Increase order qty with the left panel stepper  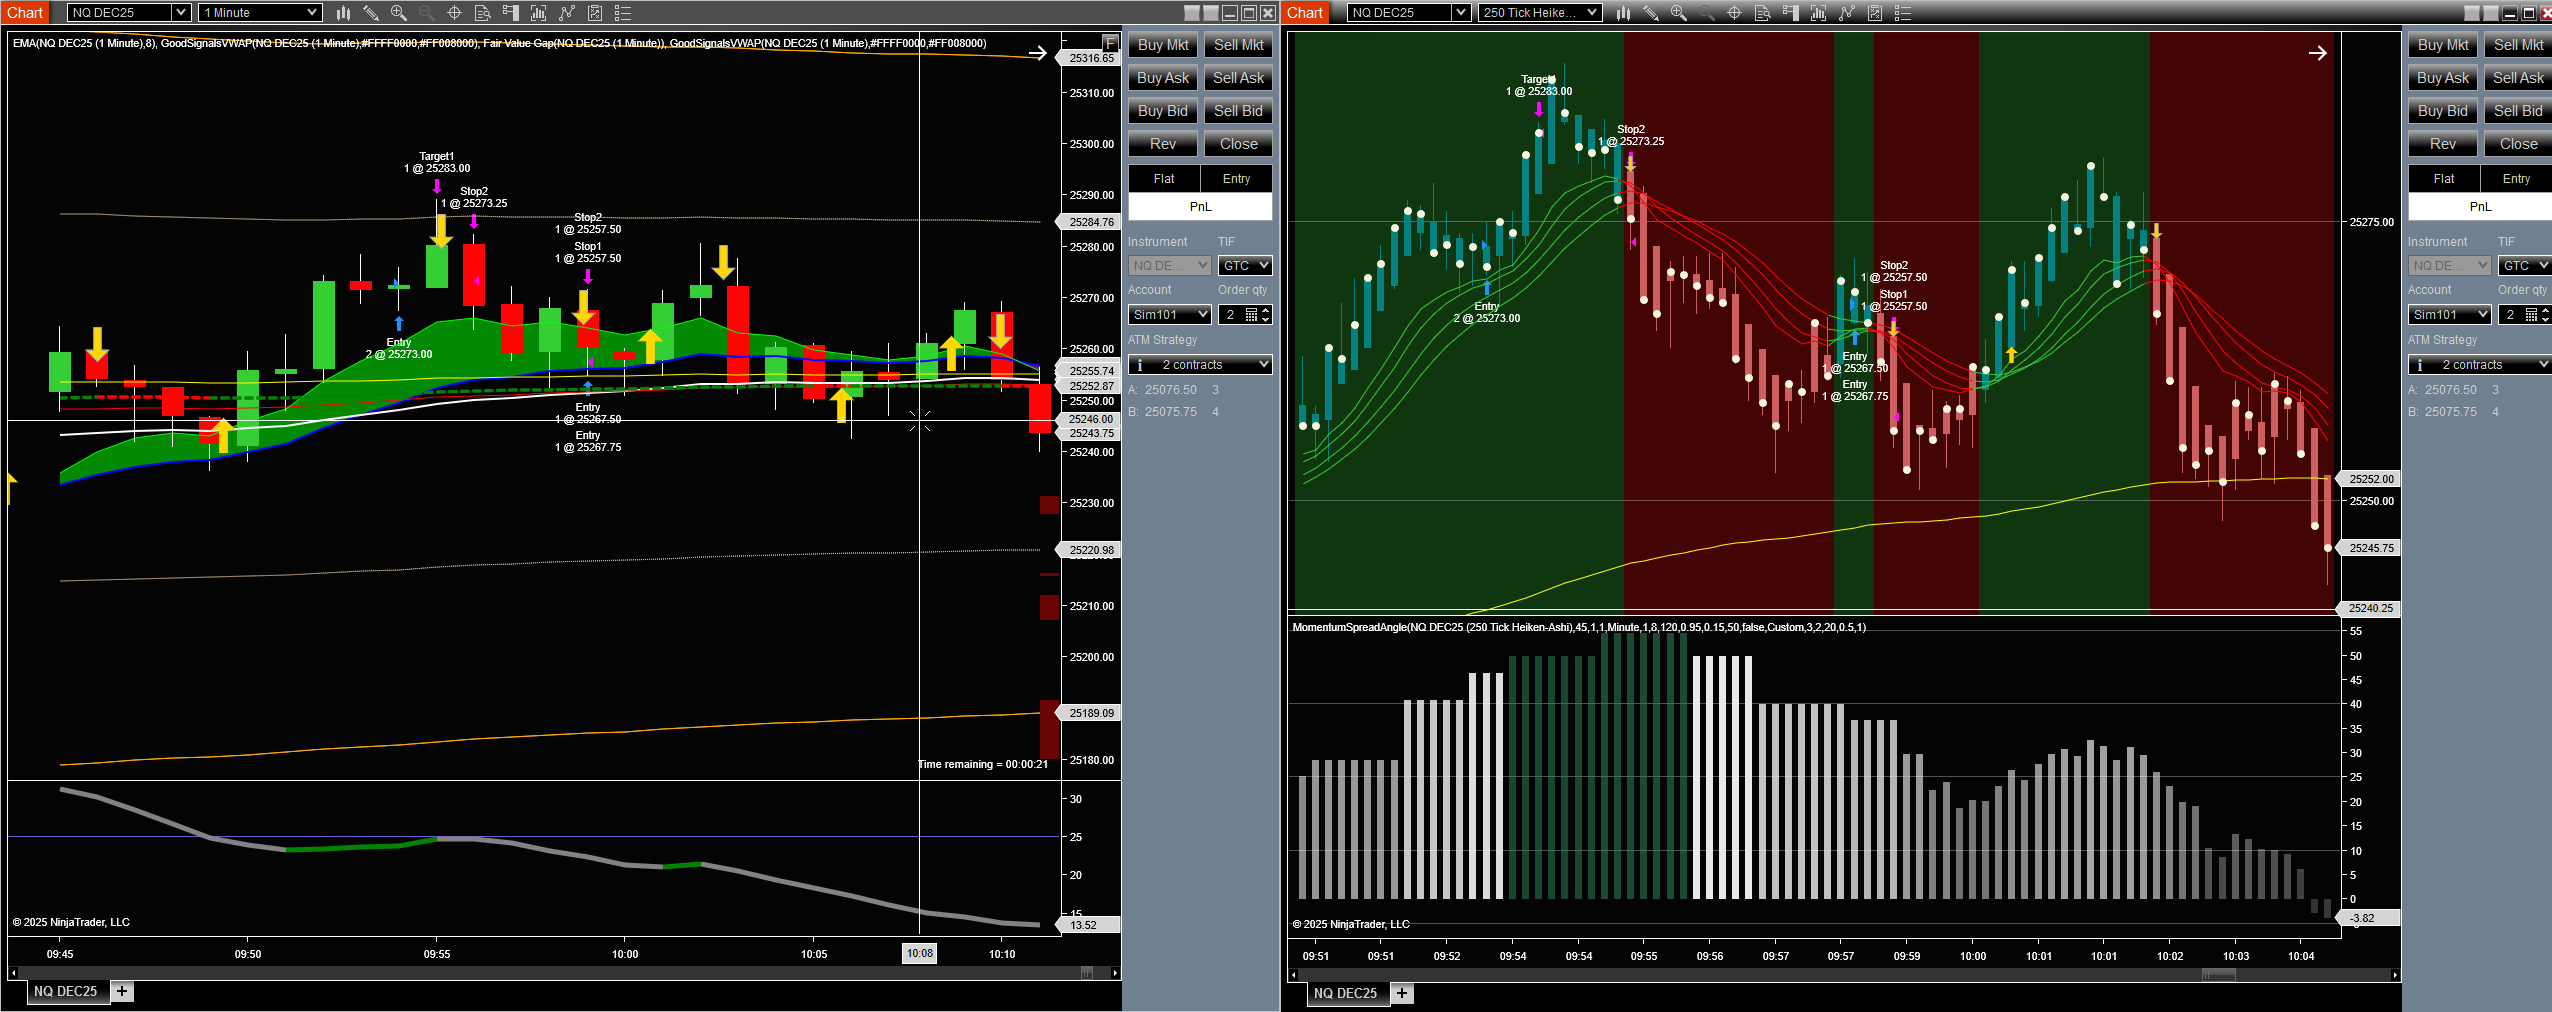tap(1266, 311)
